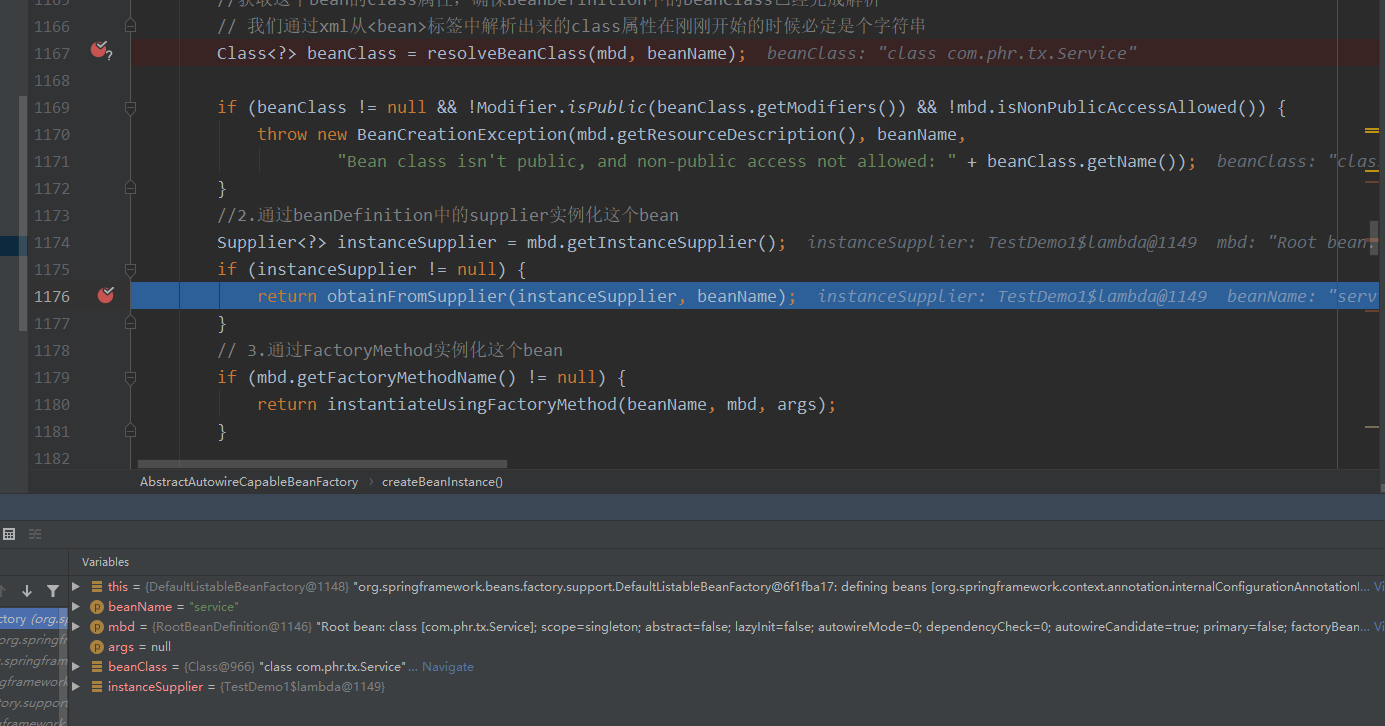Click the field icon beside 'this' variable
Viewport: 1385px width, 726px height.
click(97, 587)
